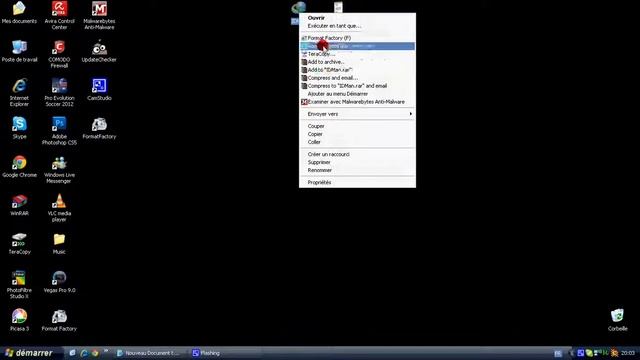Open Mes documents desktop icon
This screenshot has height=360, width=640.
point(19,12)
